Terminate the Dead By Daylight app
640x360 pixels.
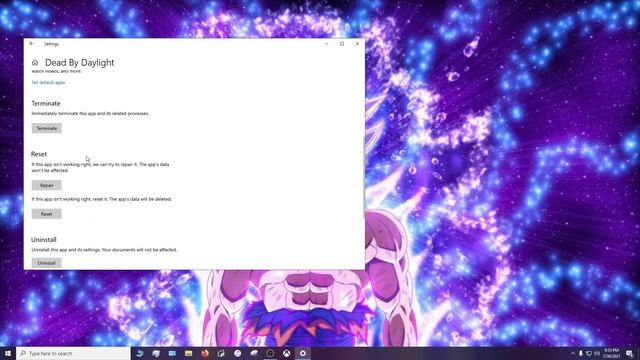click(x=47, y=128)
